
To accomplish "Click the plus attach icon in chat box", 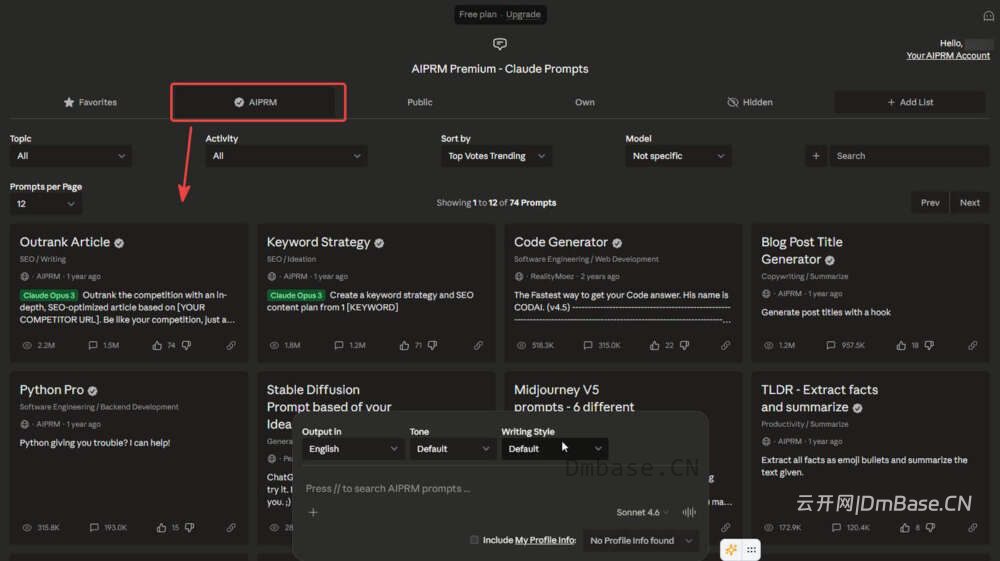I will (x=313, y=512).
